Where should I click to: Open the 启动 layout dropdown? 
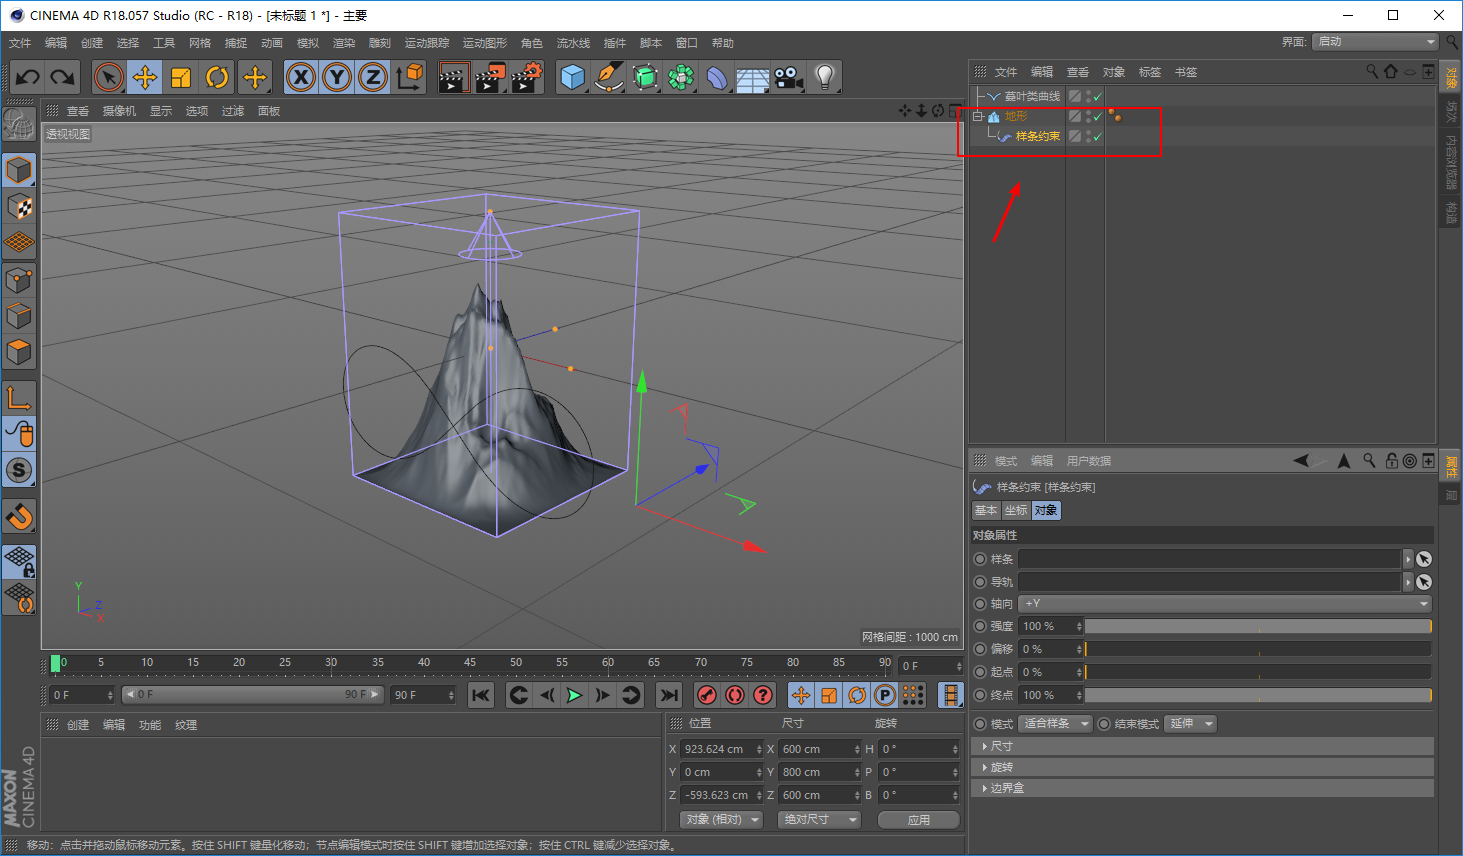click(1376, 41)
